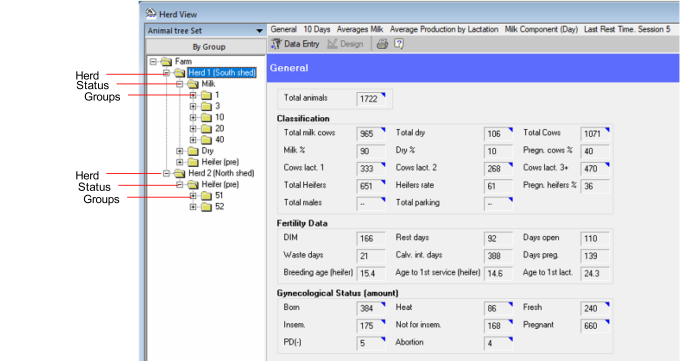This screenshot has height=362, width=680.
Task: Click the help question mark icon
Action: click(x=399, y=44)
